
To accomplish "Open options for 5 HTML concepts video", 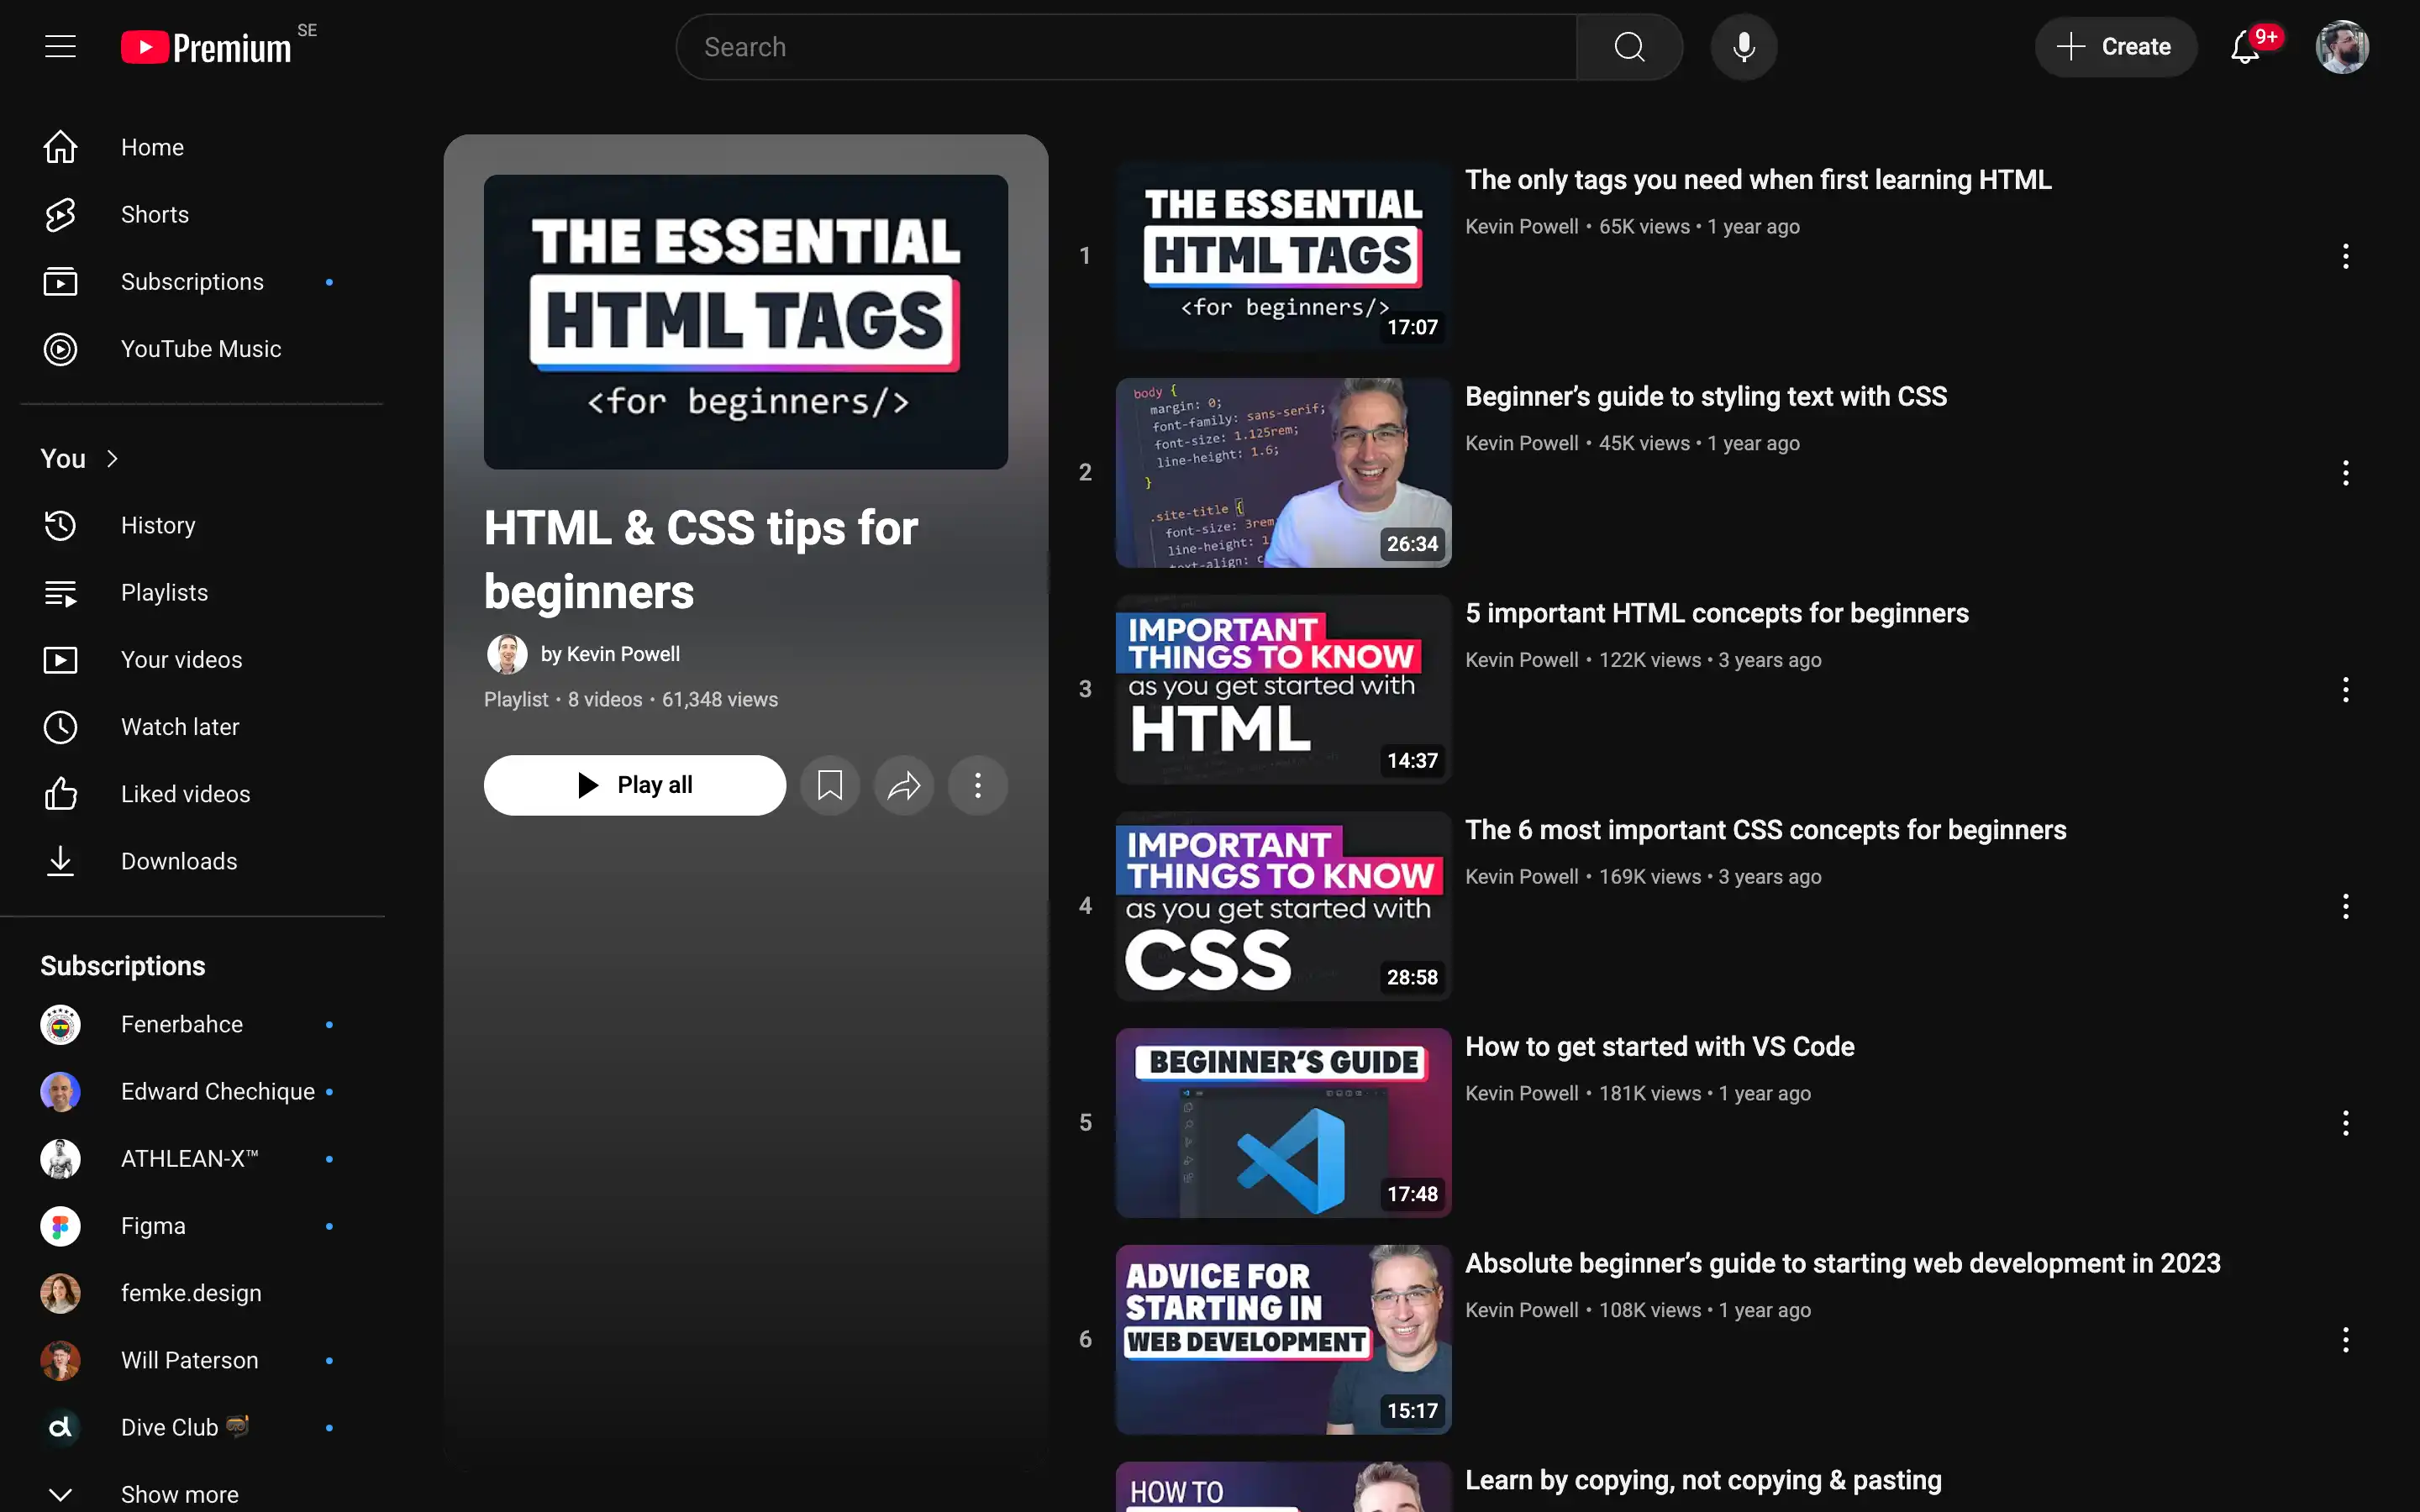I will (x=2345, y=689).
